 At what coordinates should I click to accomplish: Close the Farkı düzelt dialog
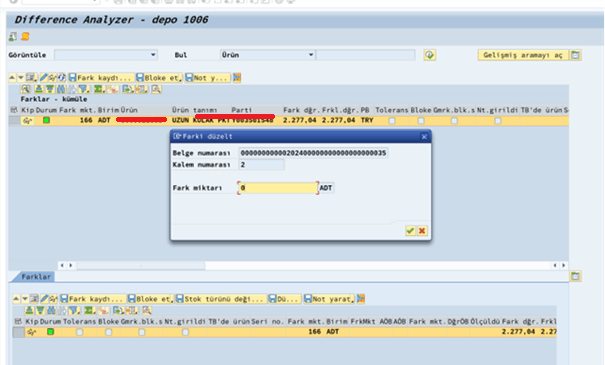coord(424,137)
